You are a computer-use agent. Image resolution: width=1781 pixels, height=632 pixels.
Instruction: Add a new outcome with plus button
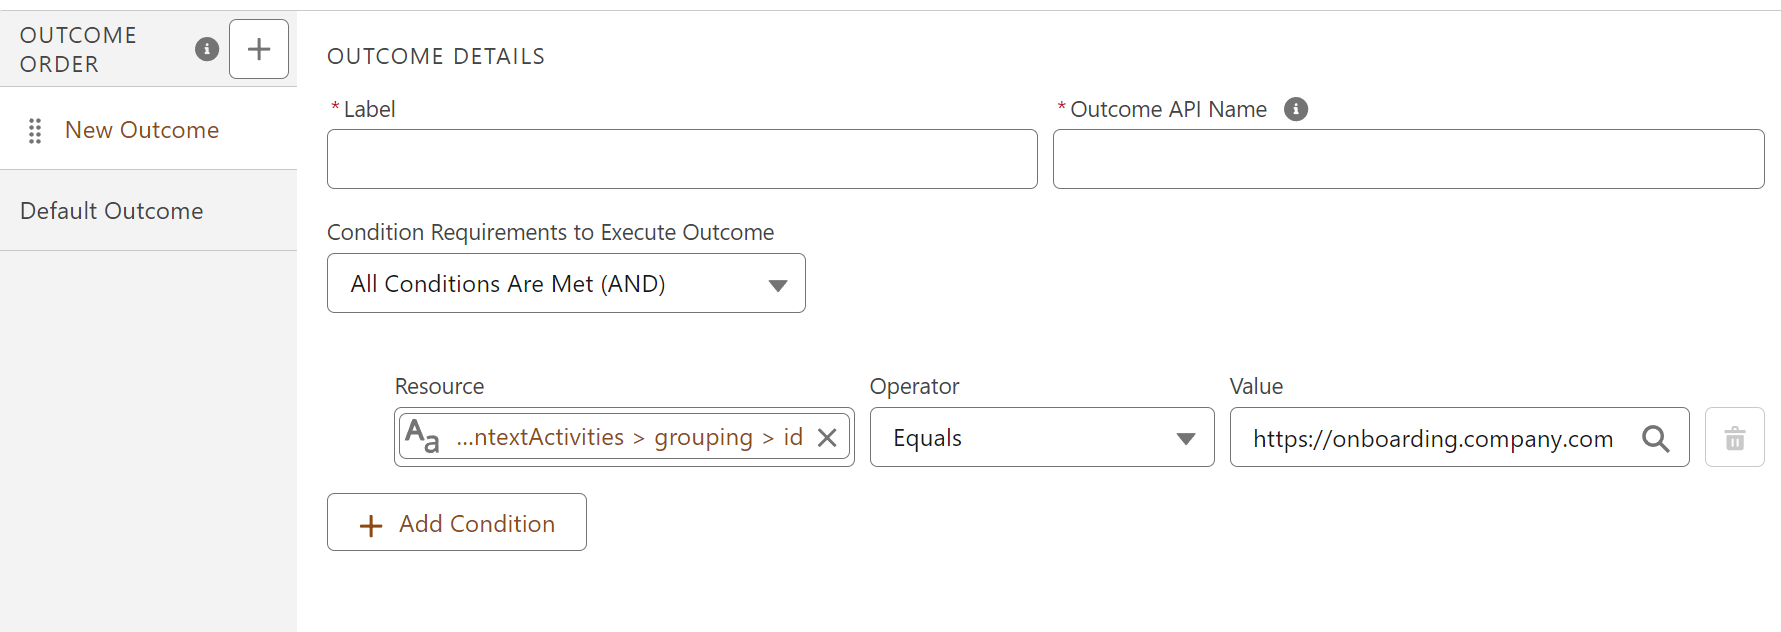259,49
